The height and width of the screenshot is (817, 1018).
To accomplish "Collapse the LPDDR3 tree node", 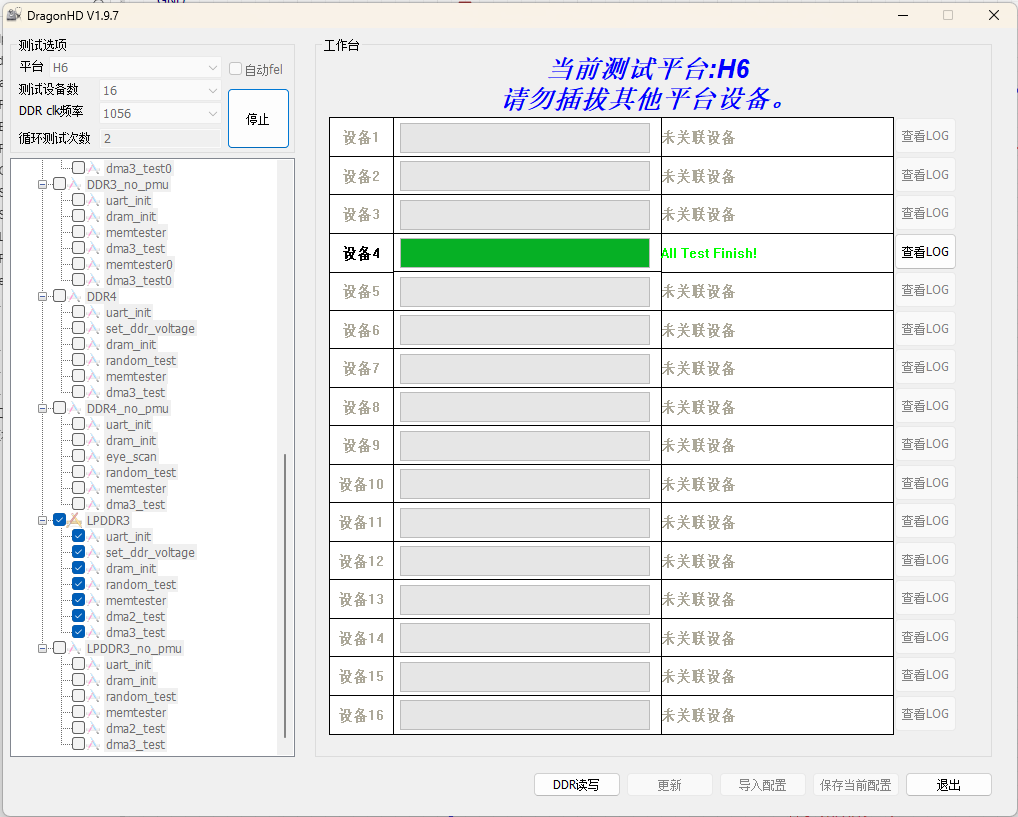I will (x=44, y=520).
